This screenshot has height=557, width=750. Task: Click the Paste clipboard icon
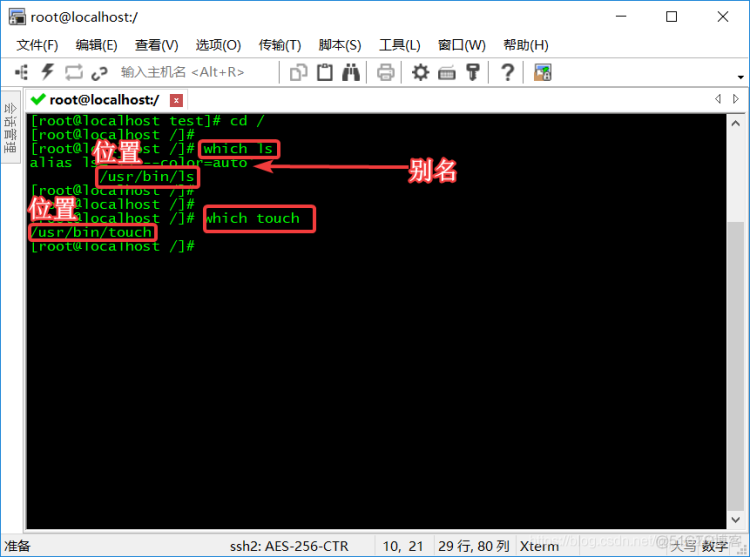tap(325, 72)
